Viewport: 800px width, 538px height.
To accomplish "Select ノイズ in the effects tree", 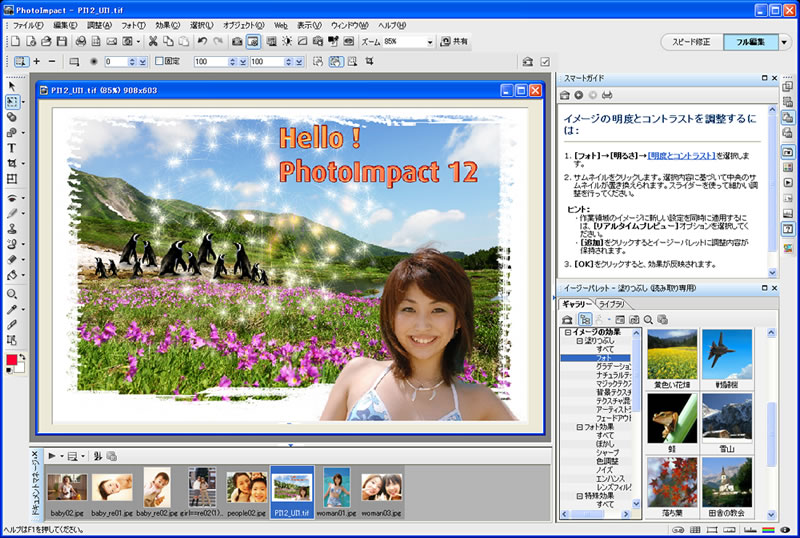I will coord(604,470).
